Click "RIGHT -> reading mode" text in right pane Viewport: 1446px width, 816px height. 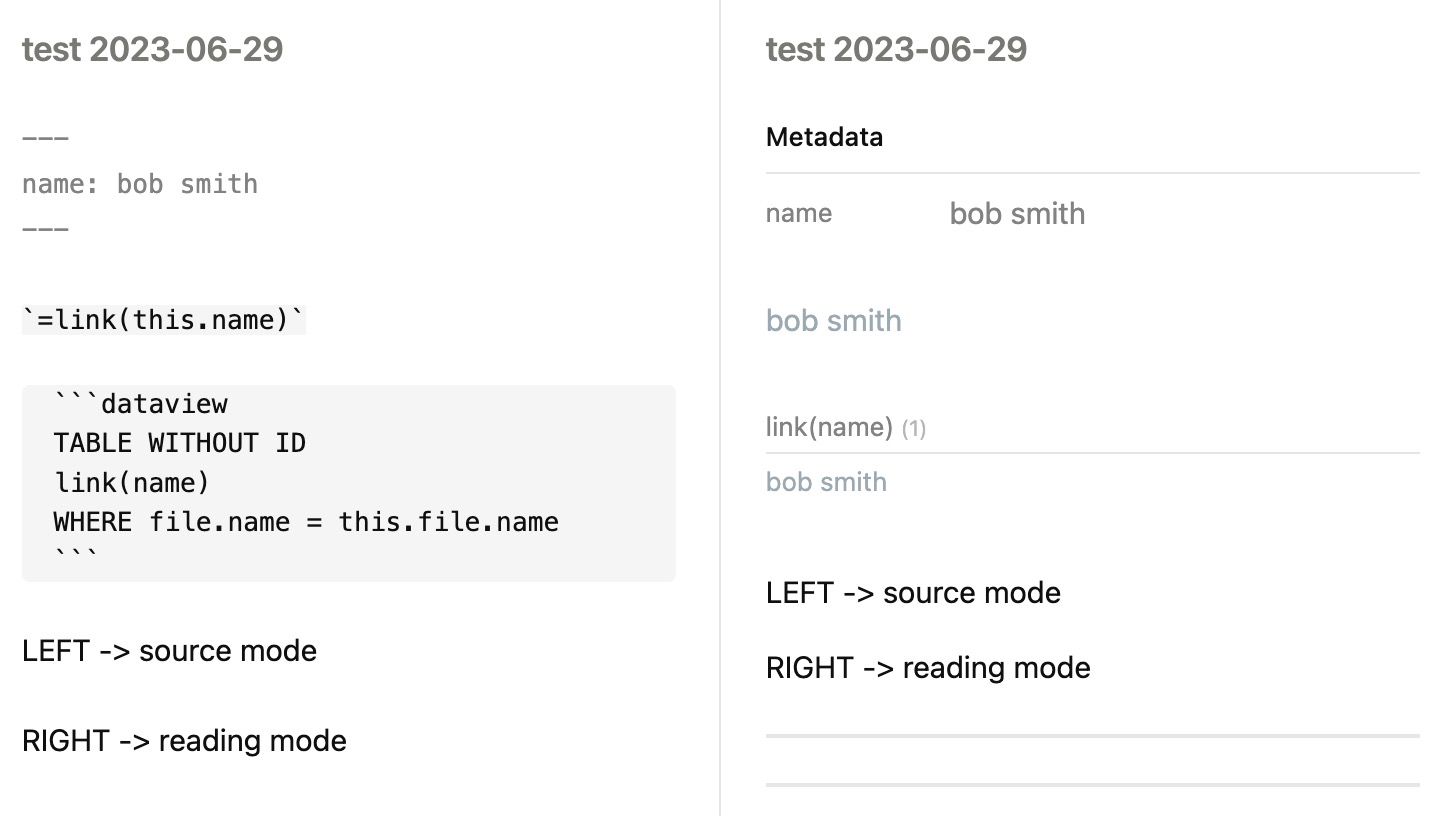(928, 668)
